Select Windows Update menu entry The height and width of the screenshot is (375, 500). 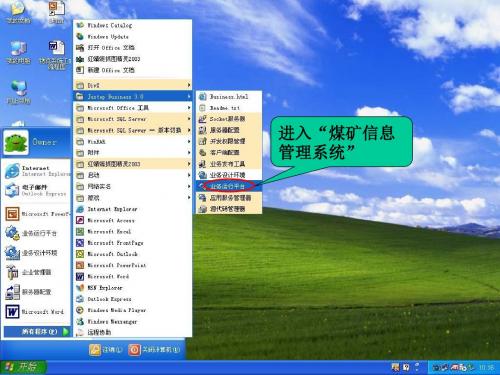click(x=133, y=36)
